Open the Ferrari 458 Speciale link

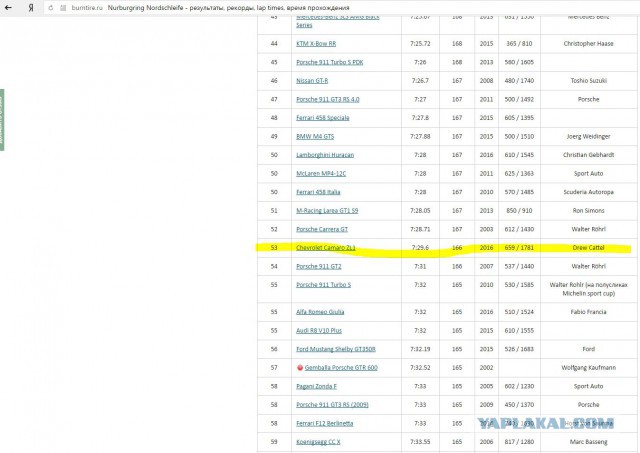pos(322,118)
